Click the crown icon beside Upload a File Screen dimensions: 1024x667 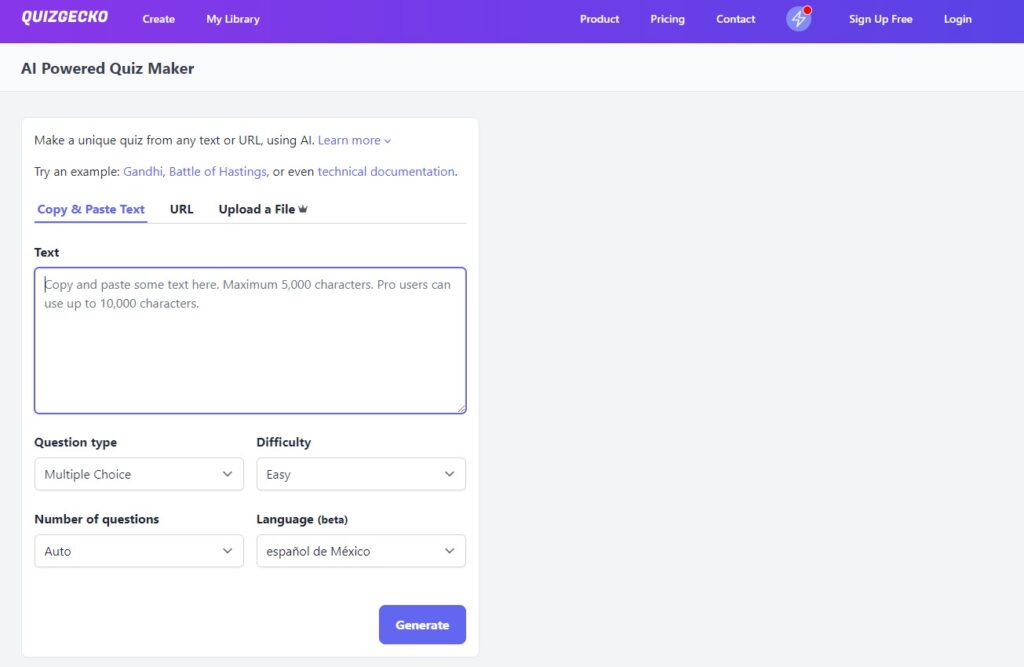pyautogui.click(x=303, y=209)
